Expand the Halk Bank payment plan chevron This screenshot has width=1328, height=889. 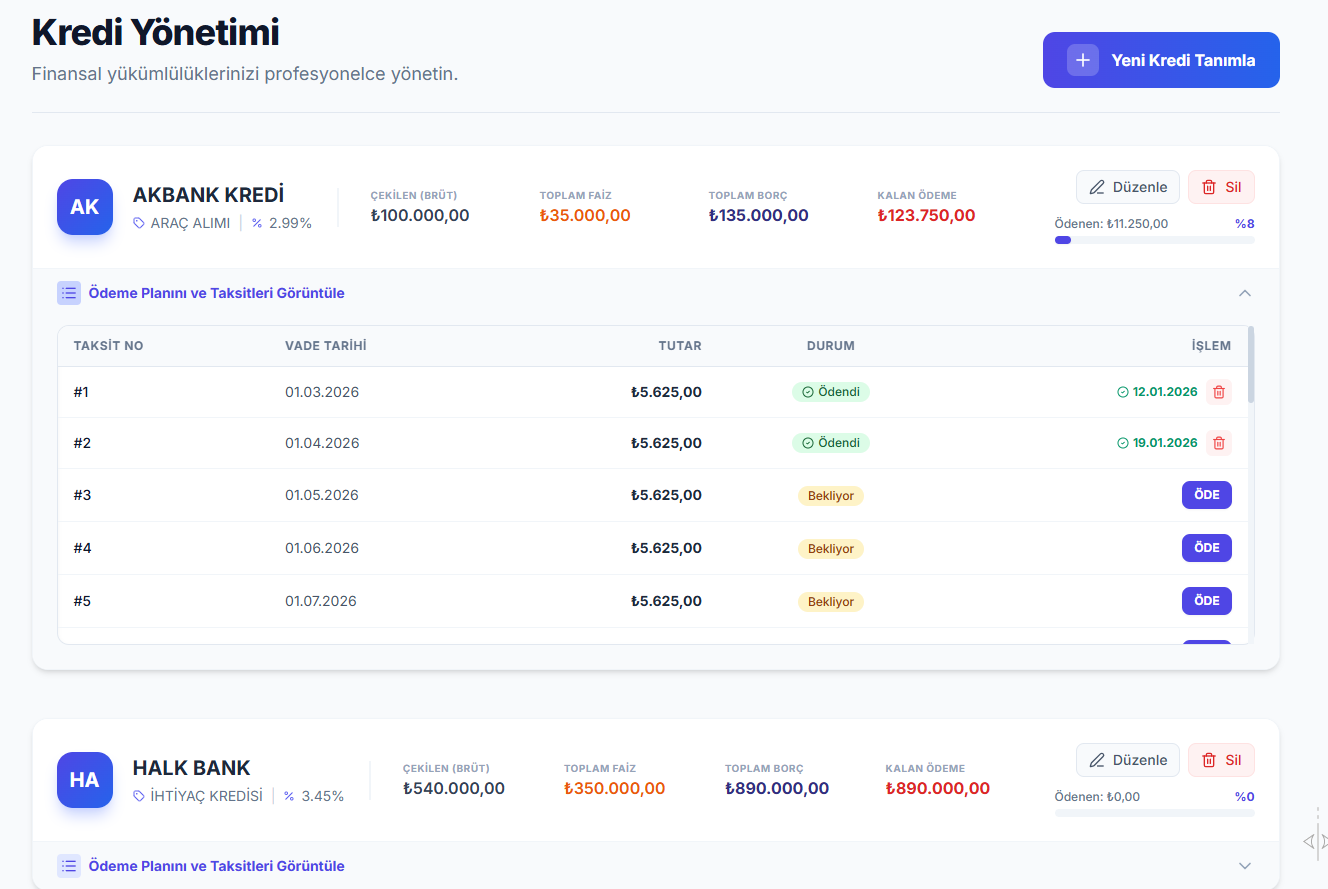pos(1244,866)
